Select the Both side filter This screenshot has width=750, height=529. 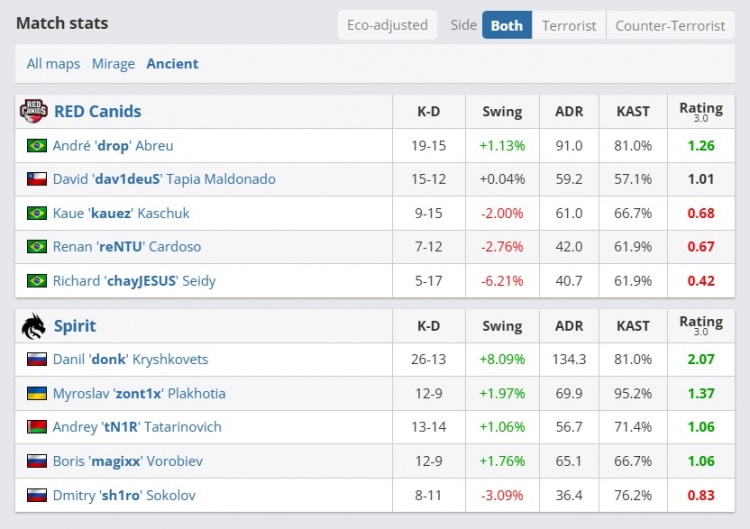coord(506,25)
